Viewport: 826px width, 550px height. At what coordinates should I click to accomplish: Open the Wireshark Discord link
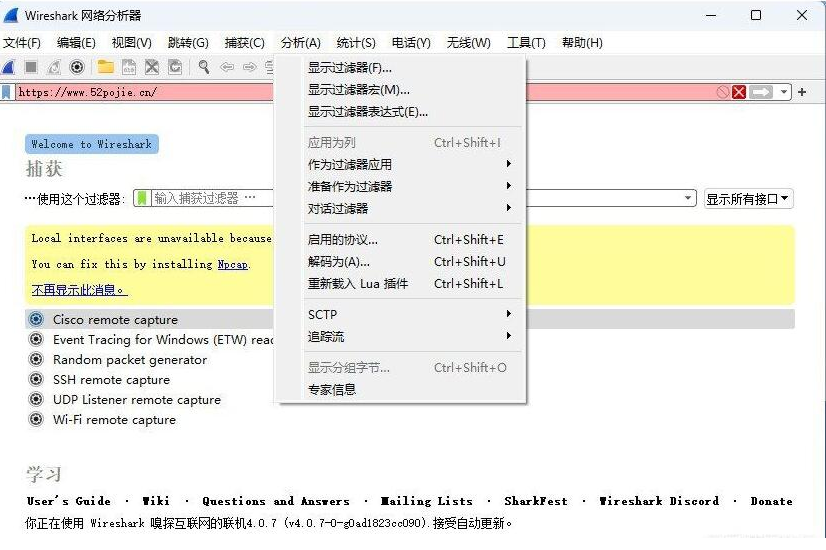659,501
